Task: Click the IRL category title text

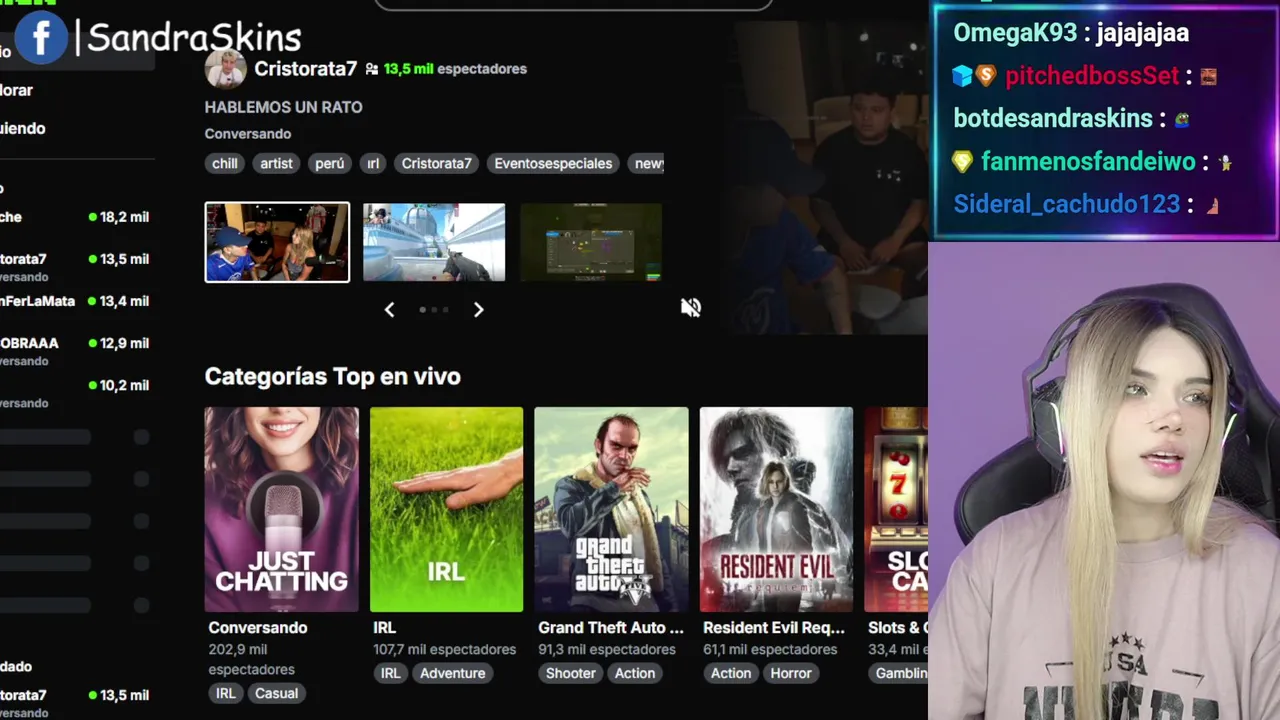Action: pyautogui.click(x=385, y=628)
